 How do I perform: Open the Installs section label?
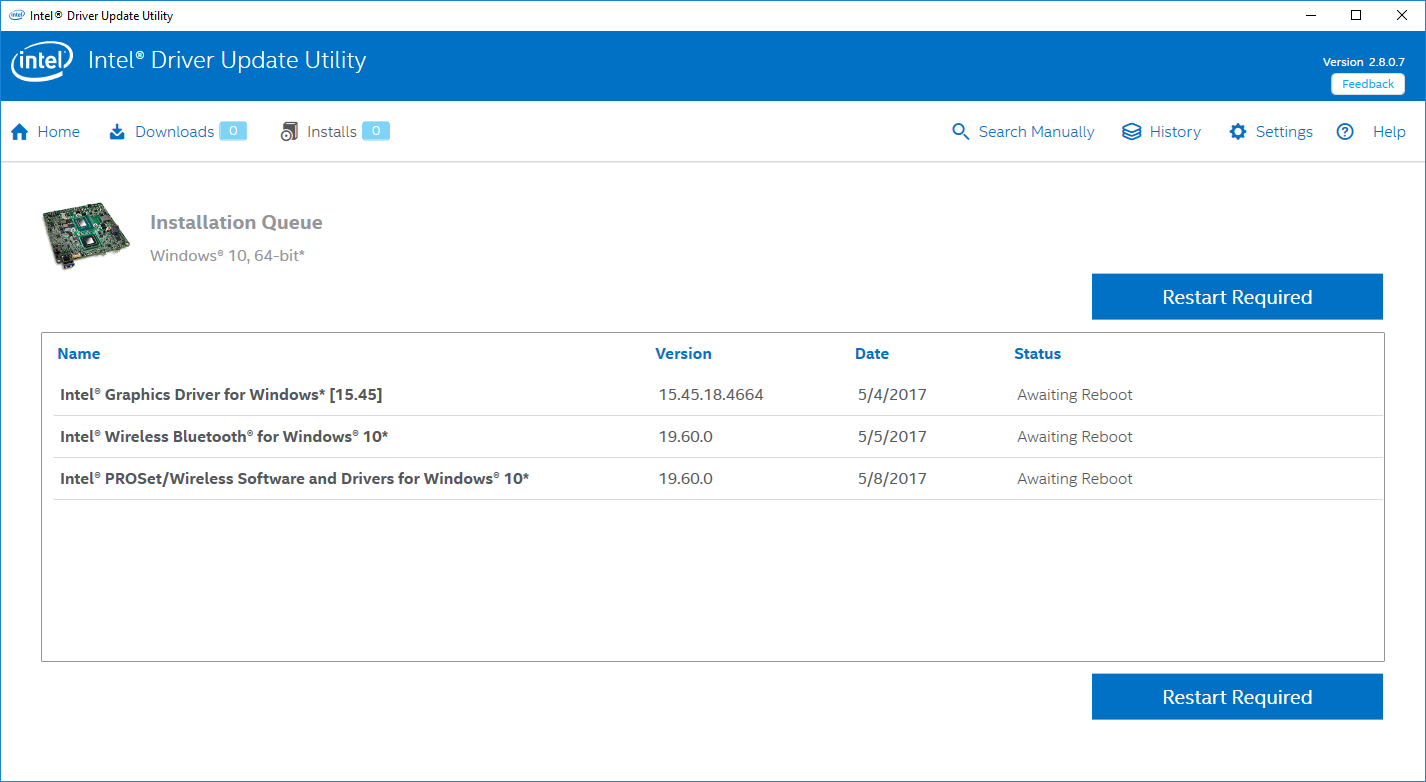(x=332, y=132)
